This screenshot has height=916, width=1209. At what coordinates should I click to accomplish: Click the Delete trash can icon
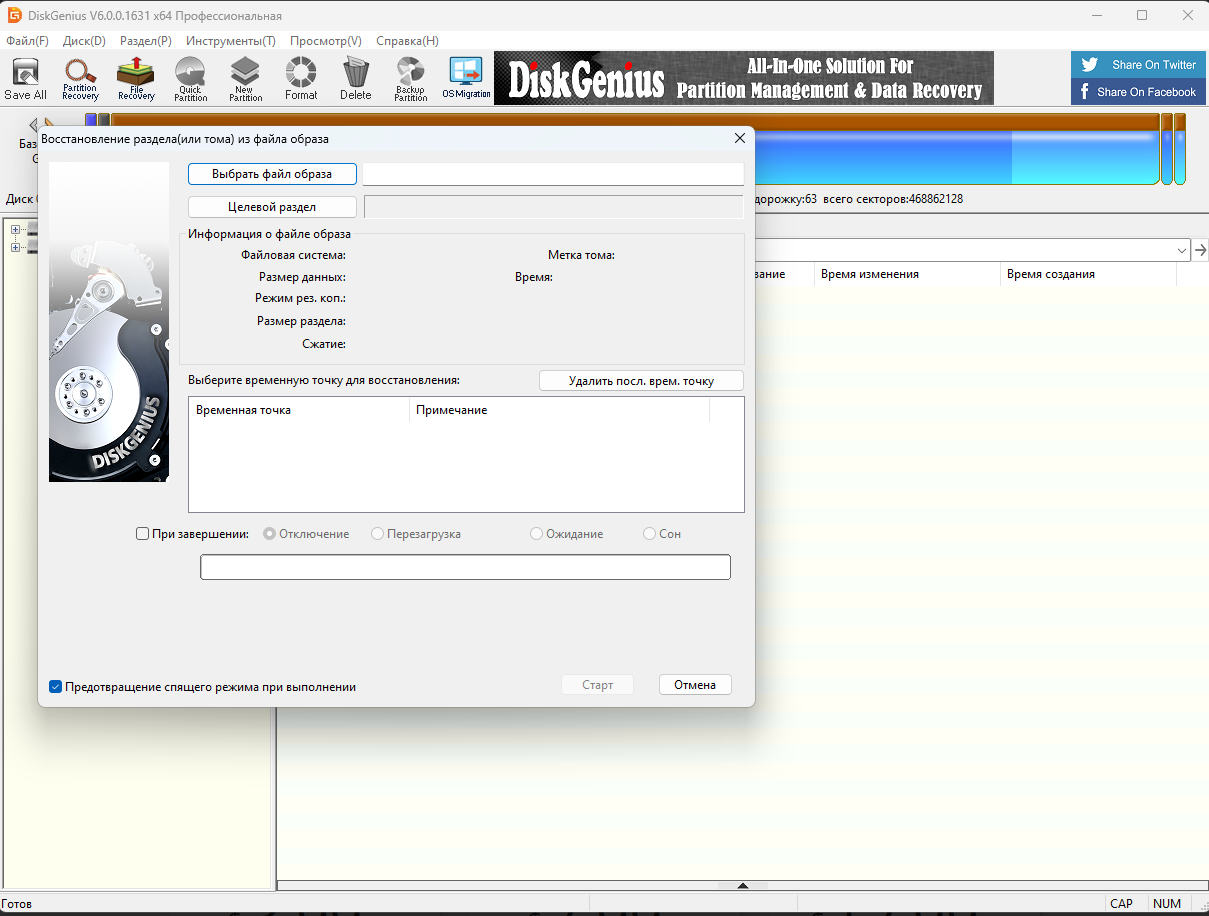point(355,78)
